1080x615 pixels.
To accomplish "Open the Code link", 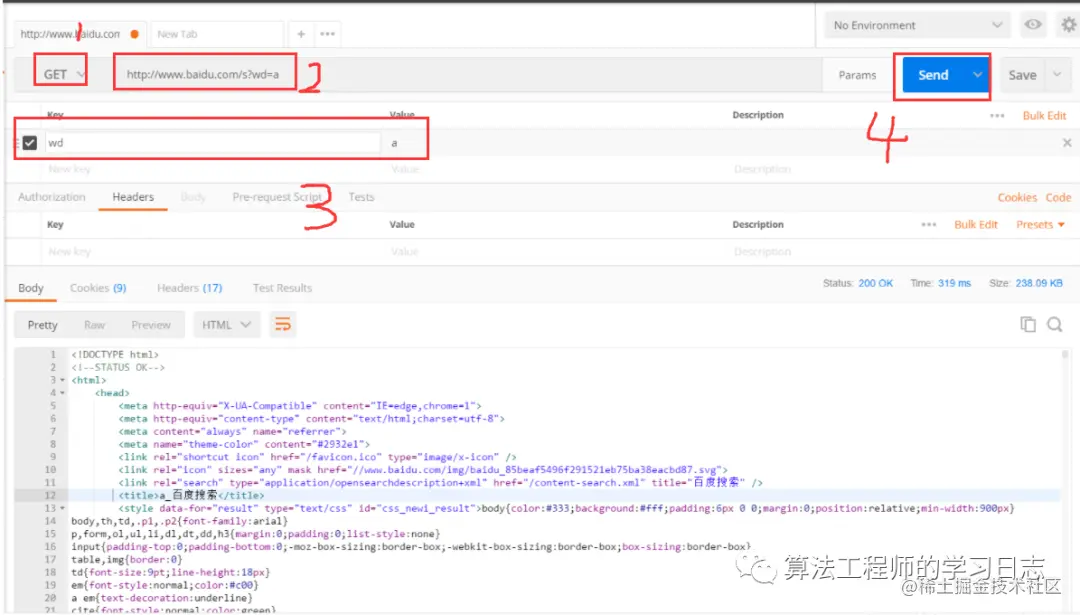I will 1058,198.
